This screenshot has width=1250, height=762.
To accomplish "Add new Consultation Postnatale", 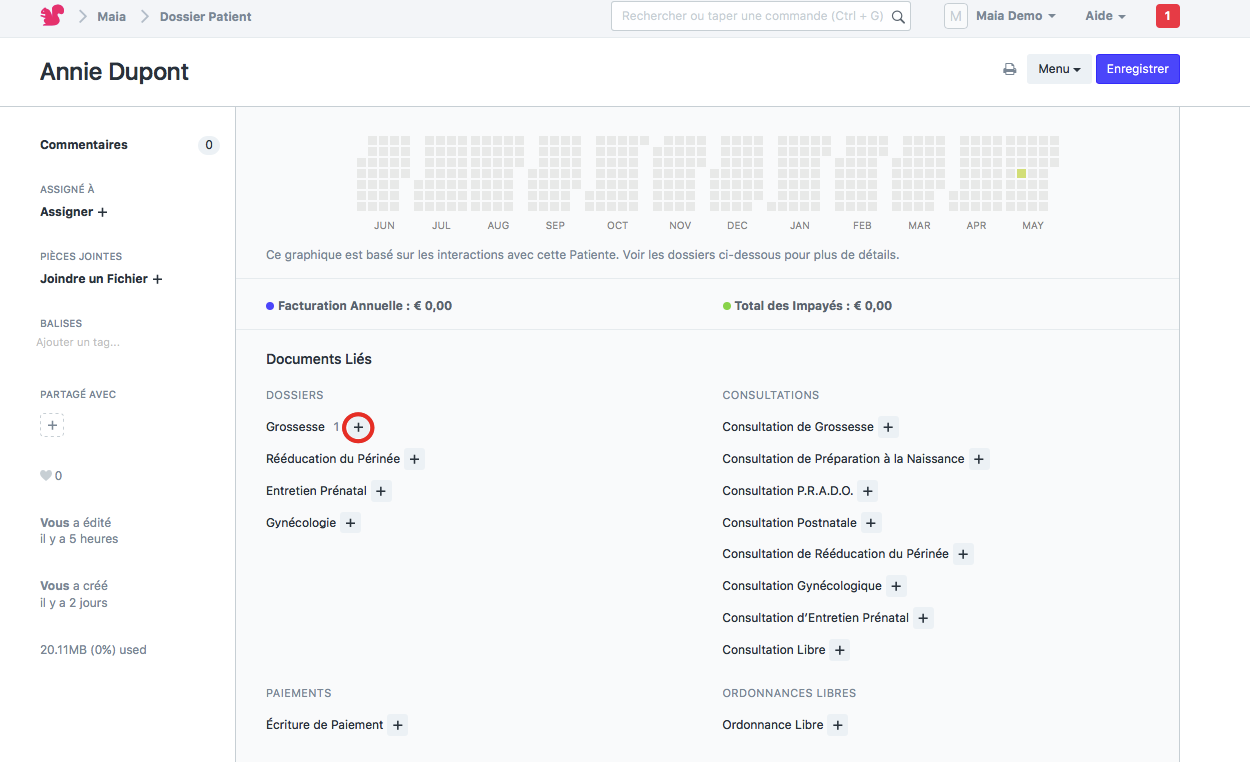I will [871, 523].
